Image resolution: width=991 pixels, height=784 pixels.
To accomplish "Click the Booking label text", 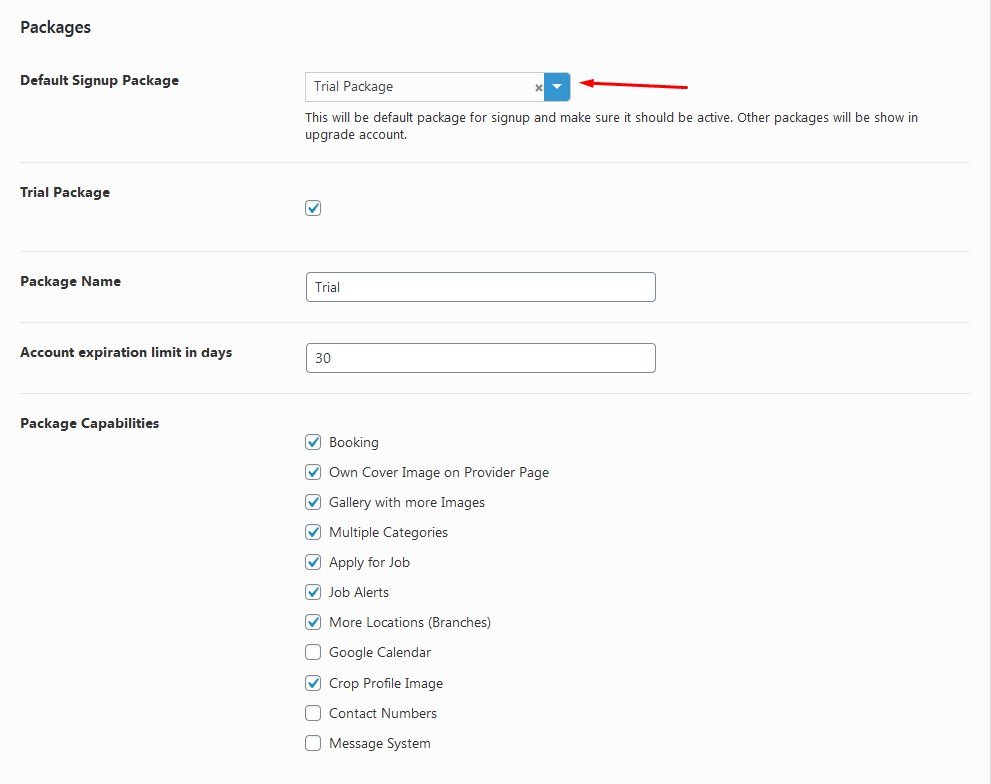I will (354, 443).
